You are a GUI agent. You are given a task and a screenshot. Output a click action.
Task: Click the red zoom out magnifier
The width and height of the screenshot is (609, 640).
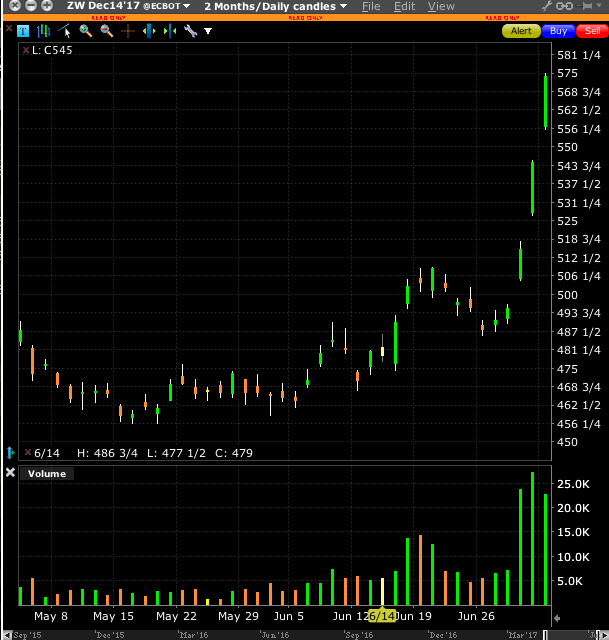[x=106, y=31]
